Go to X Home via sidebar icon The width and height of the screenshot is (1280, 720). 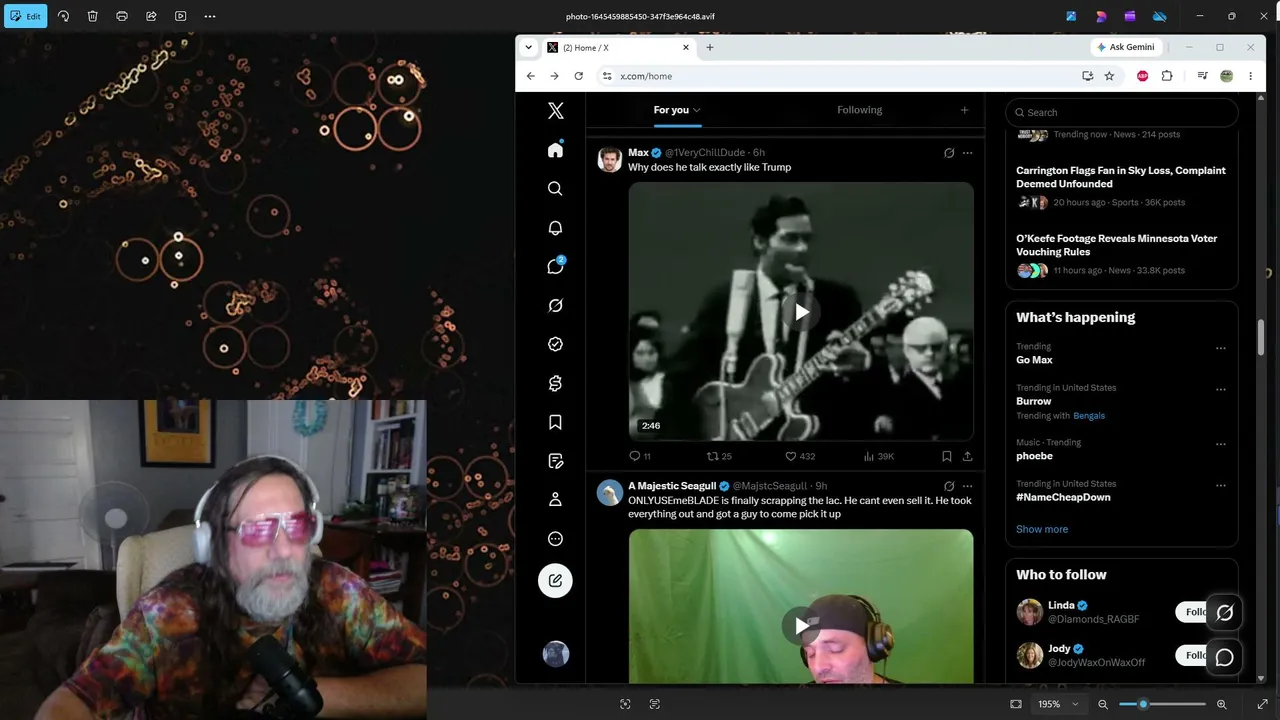point(556,150)
